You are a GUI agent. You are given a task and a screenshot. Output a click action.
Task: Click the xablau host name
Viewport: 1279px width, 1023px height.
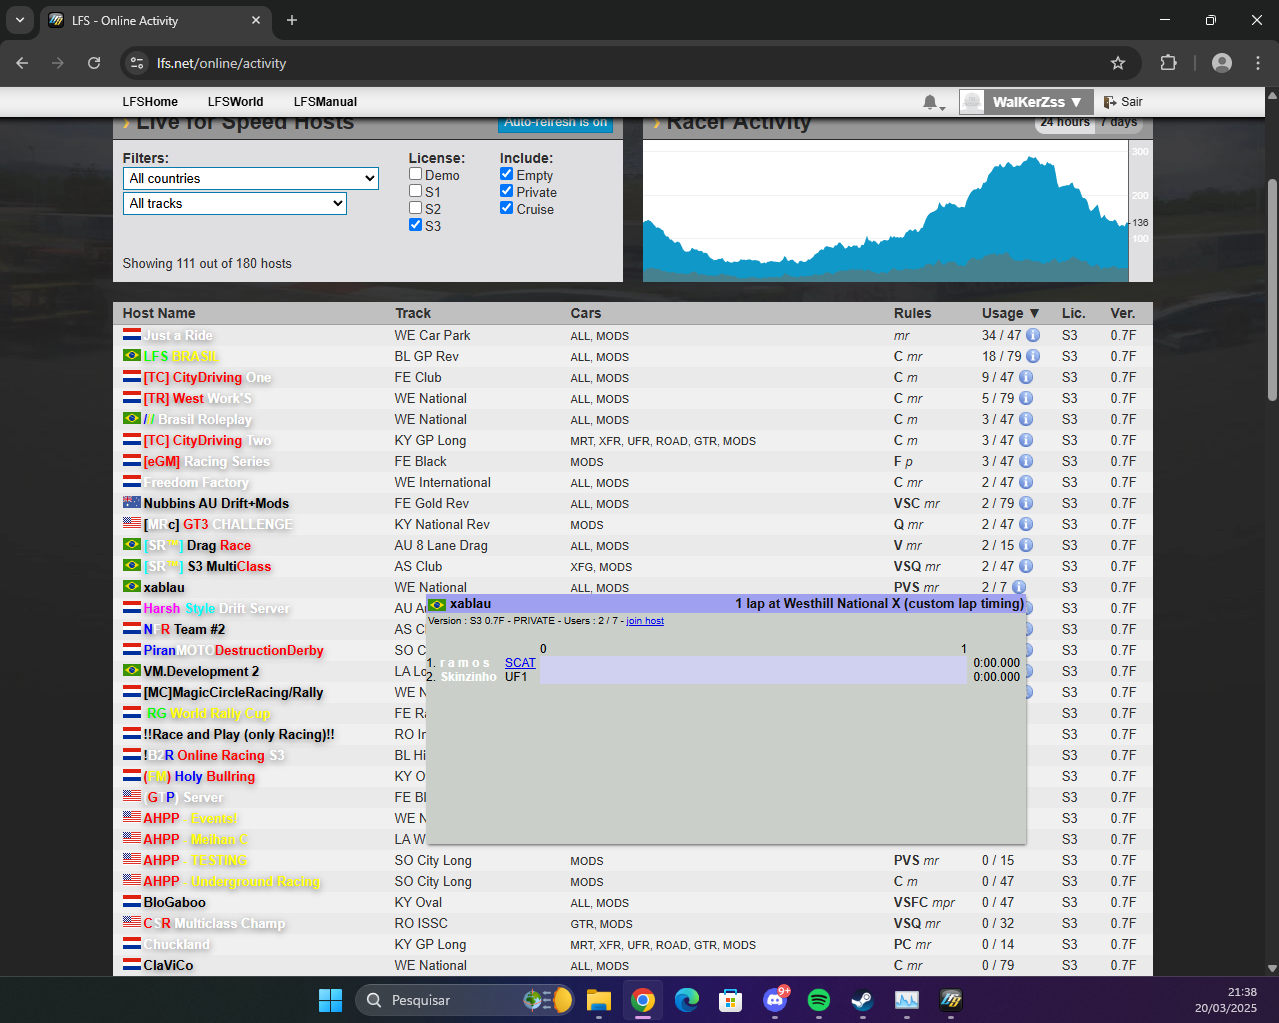coord(164,588)
